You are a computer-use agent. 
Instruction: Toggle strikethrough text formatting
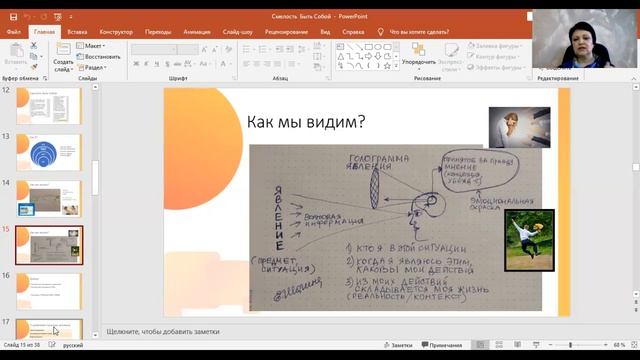tap(177, 64)
